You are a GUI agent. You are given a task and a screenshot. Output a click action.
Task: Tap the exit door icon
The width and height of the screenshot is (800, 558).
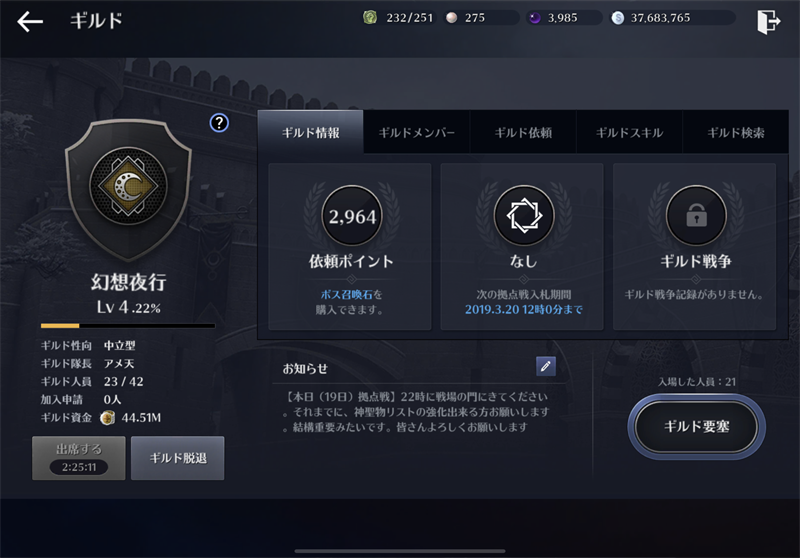click(x=769, y=22)
